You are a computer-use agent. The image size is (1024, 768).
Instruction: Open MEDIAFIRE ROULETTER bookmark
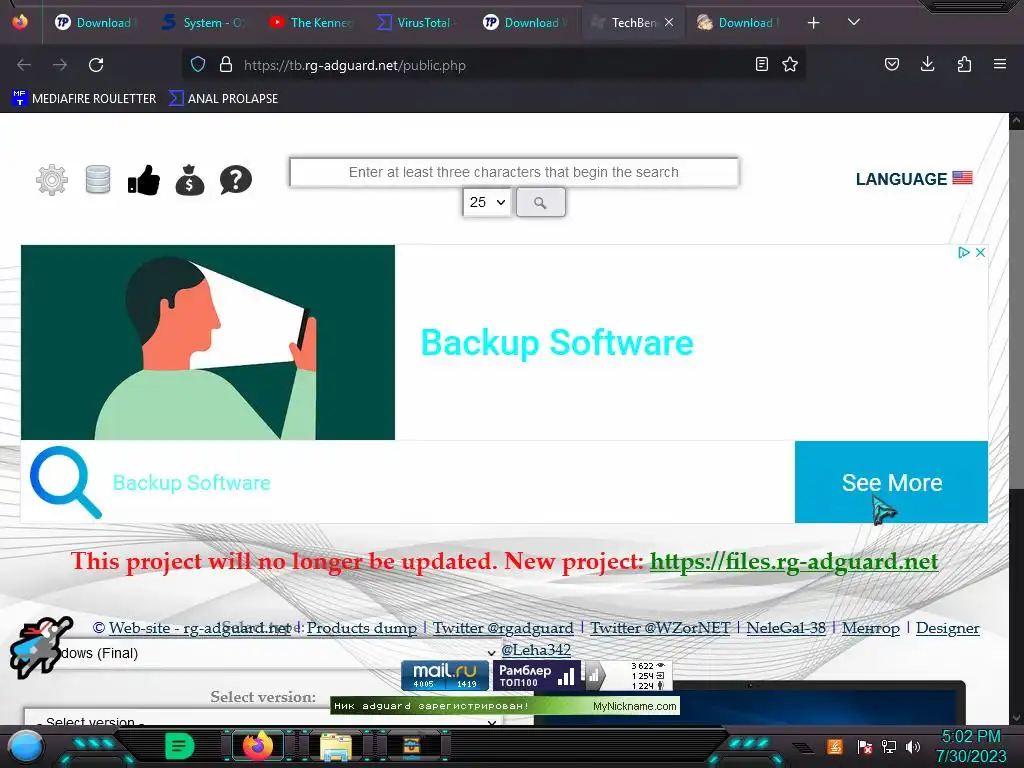[84, 99]
